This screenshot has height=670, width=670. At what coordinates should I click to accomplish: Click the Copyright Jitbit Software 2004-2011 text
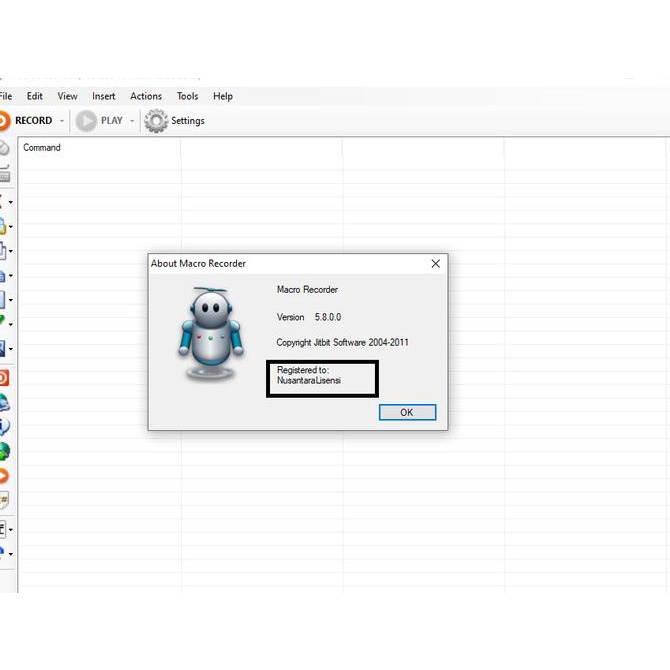click(x=342, y=342)
